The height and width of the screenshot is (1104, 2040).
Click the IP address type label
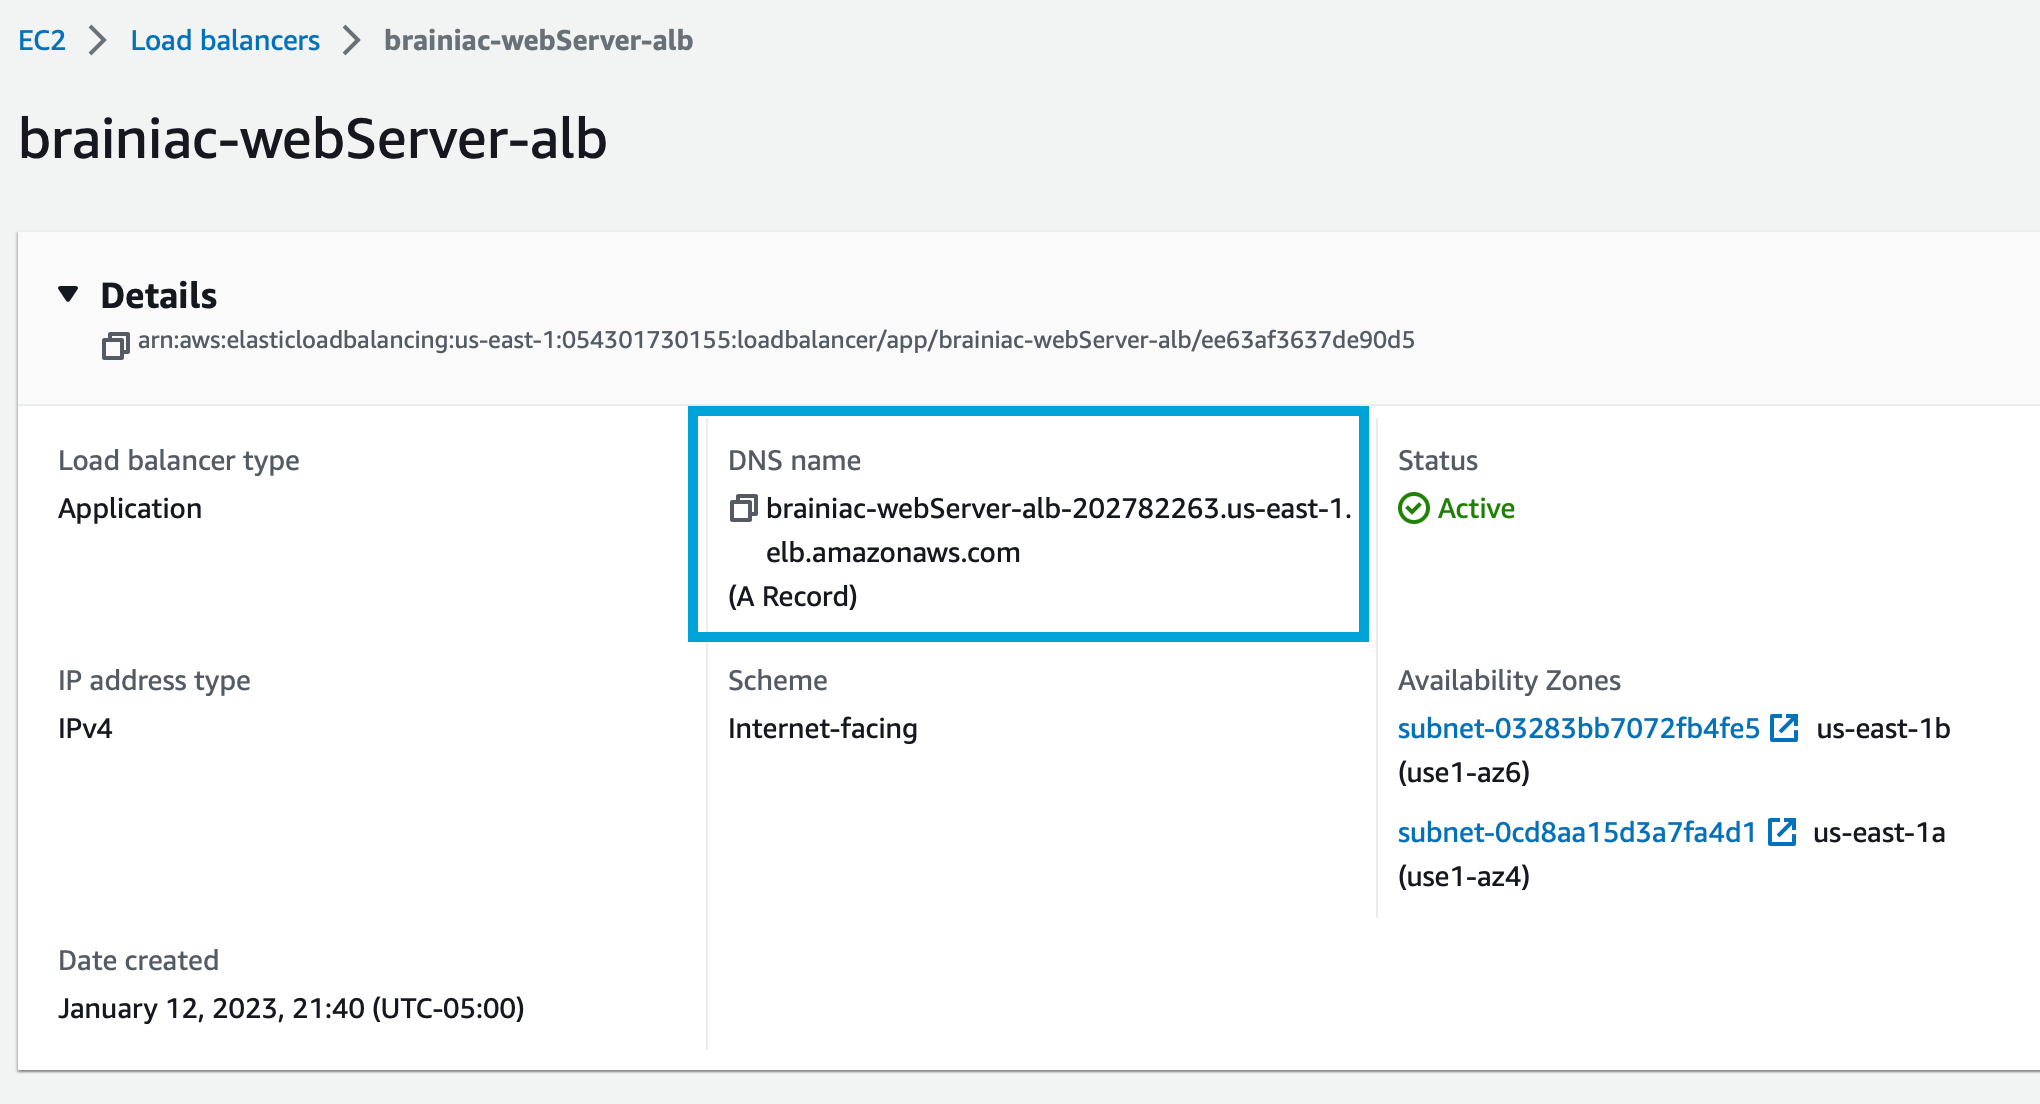click(x=154, y=680)
